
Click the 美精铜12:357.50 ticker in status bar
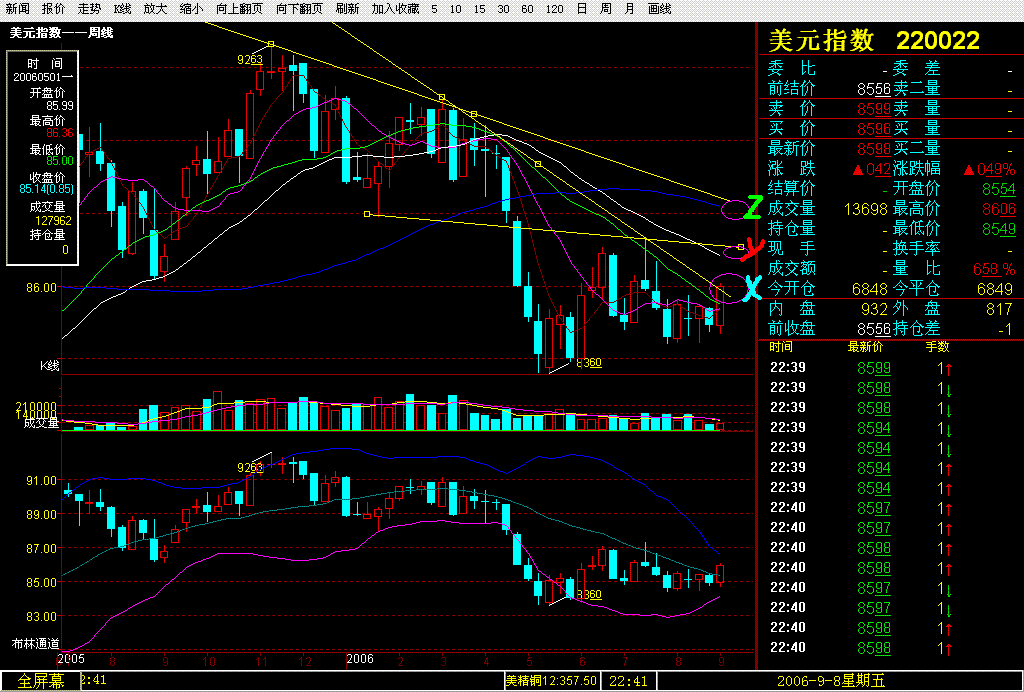(551, 681)
